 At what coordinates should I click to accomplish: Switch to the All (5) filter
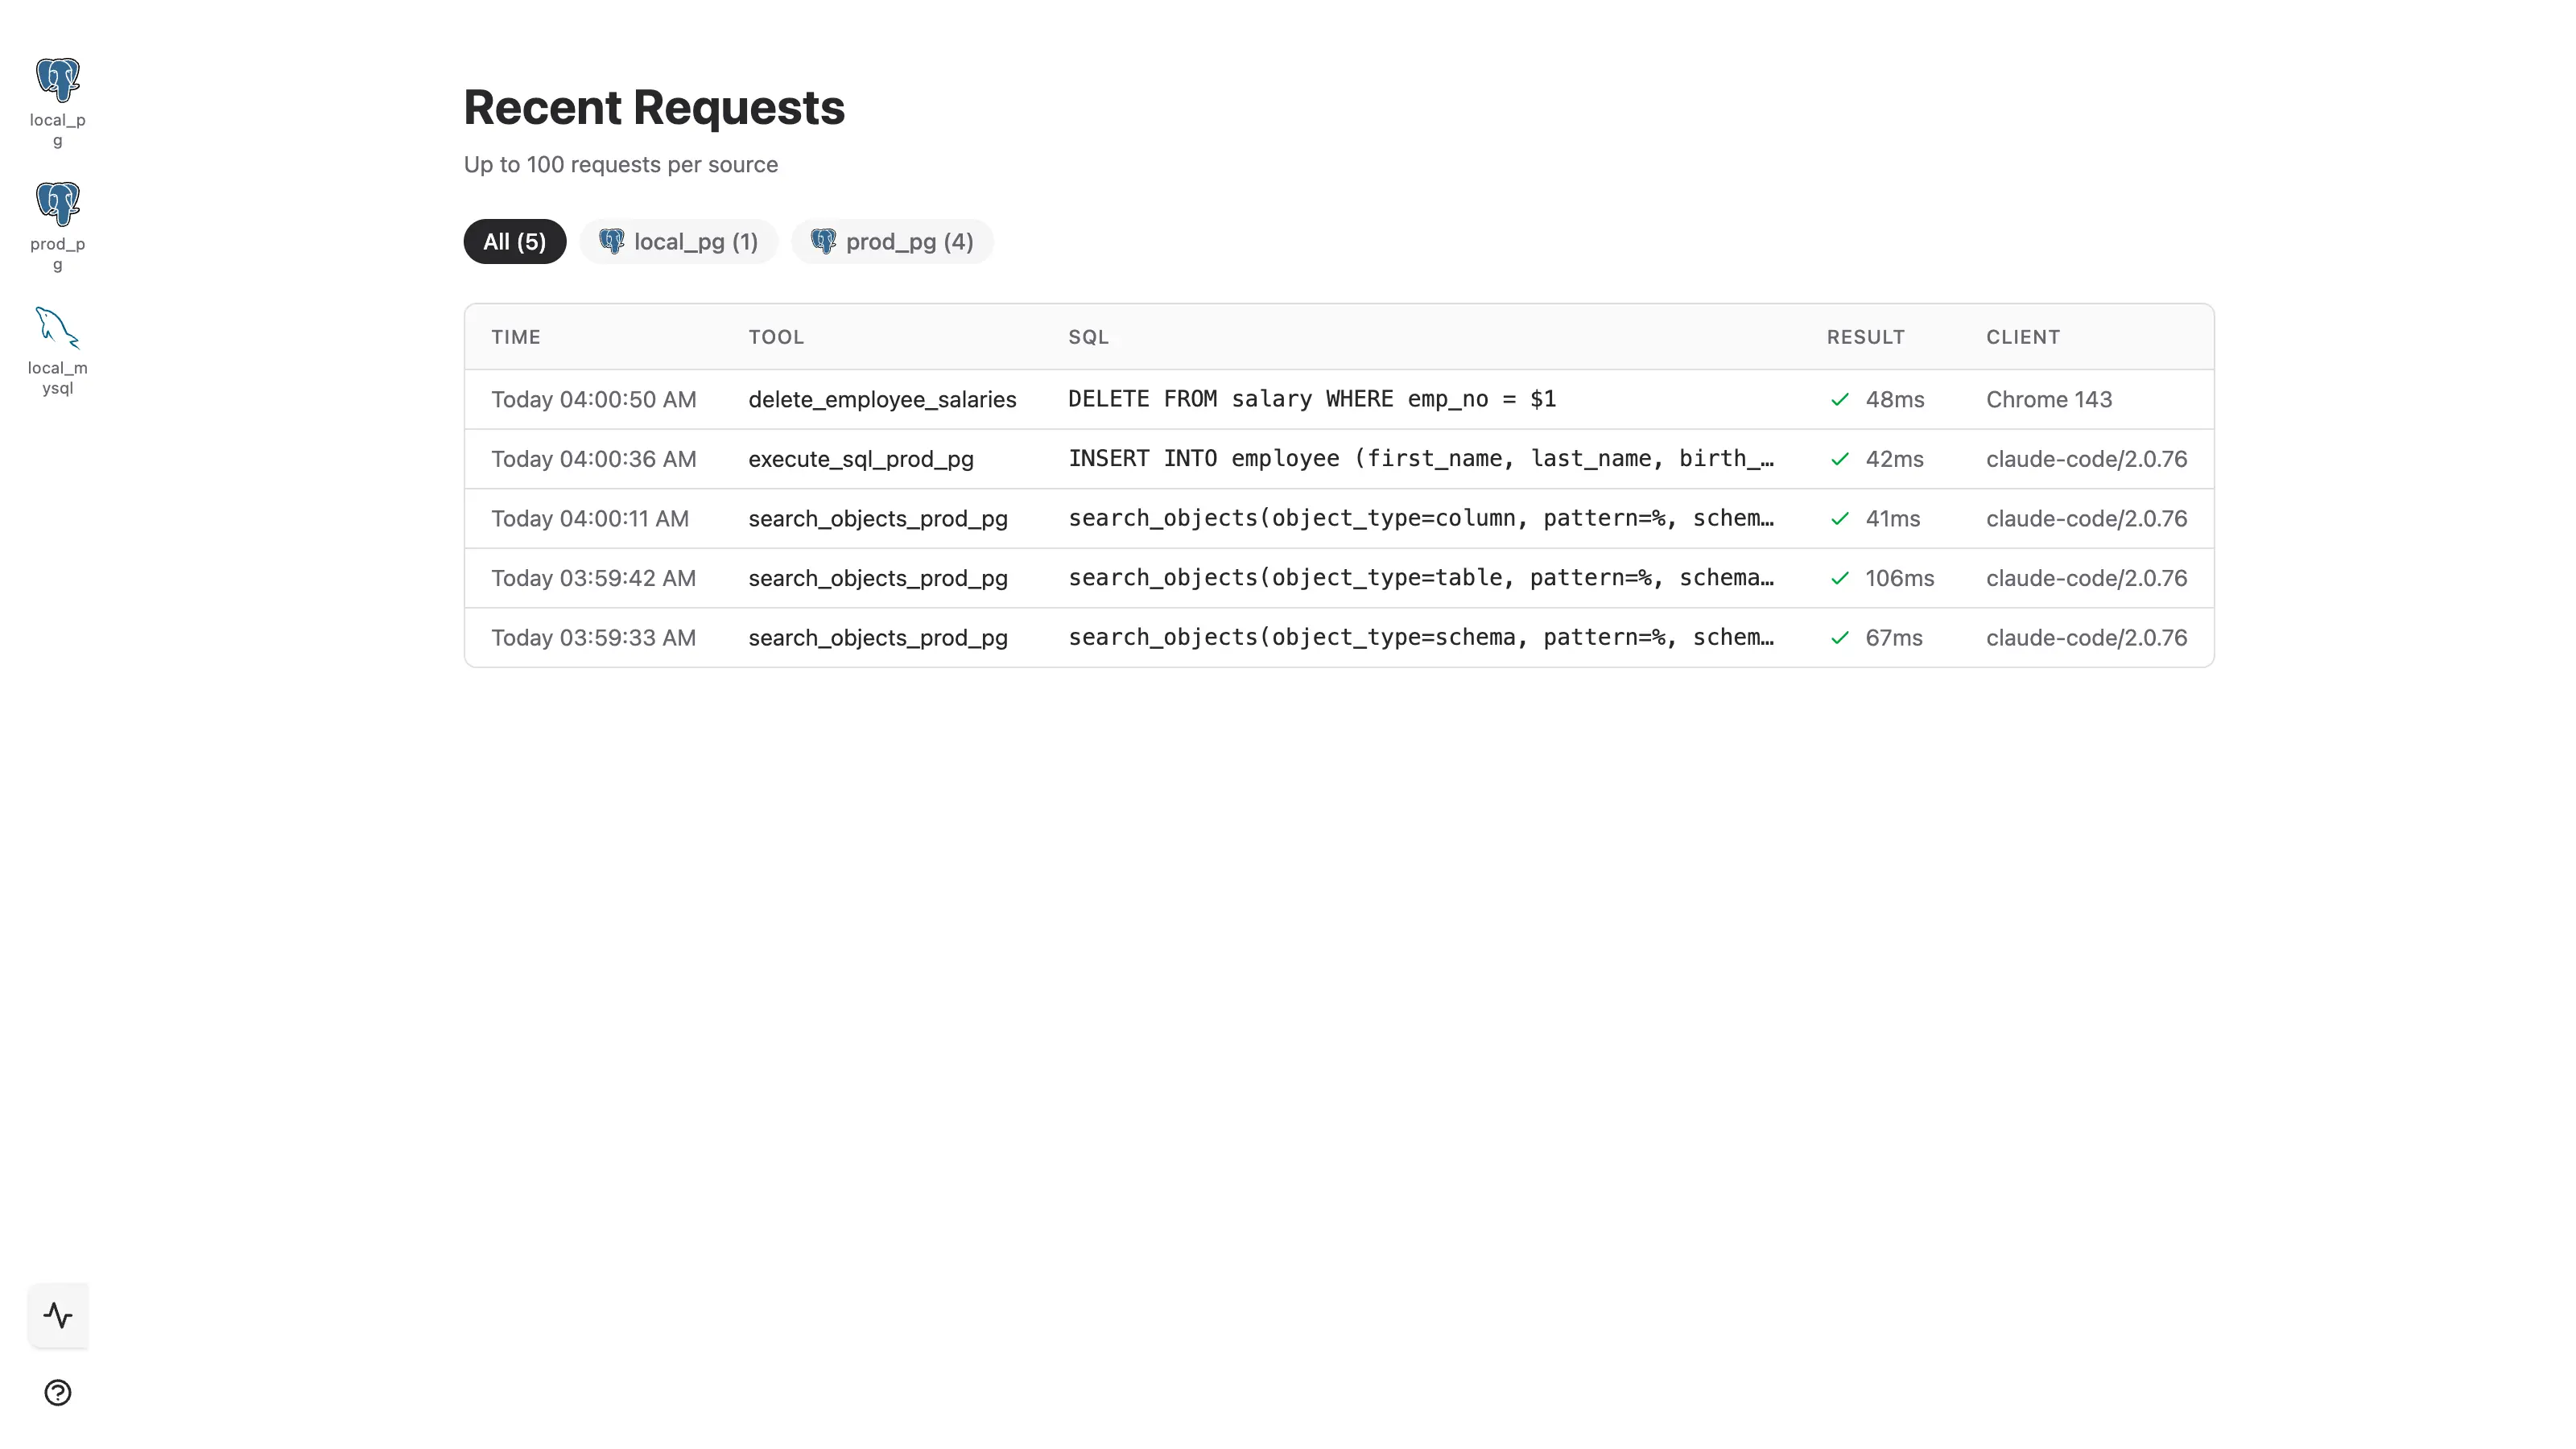tap(514, 242)
